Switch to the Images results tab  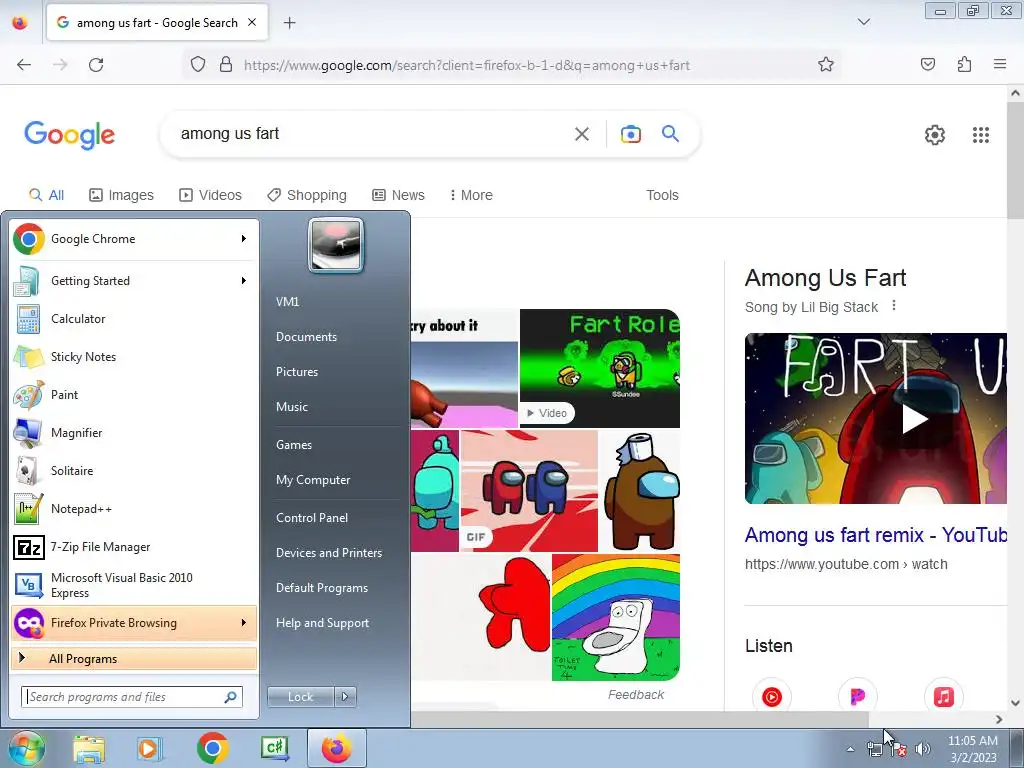121,195
